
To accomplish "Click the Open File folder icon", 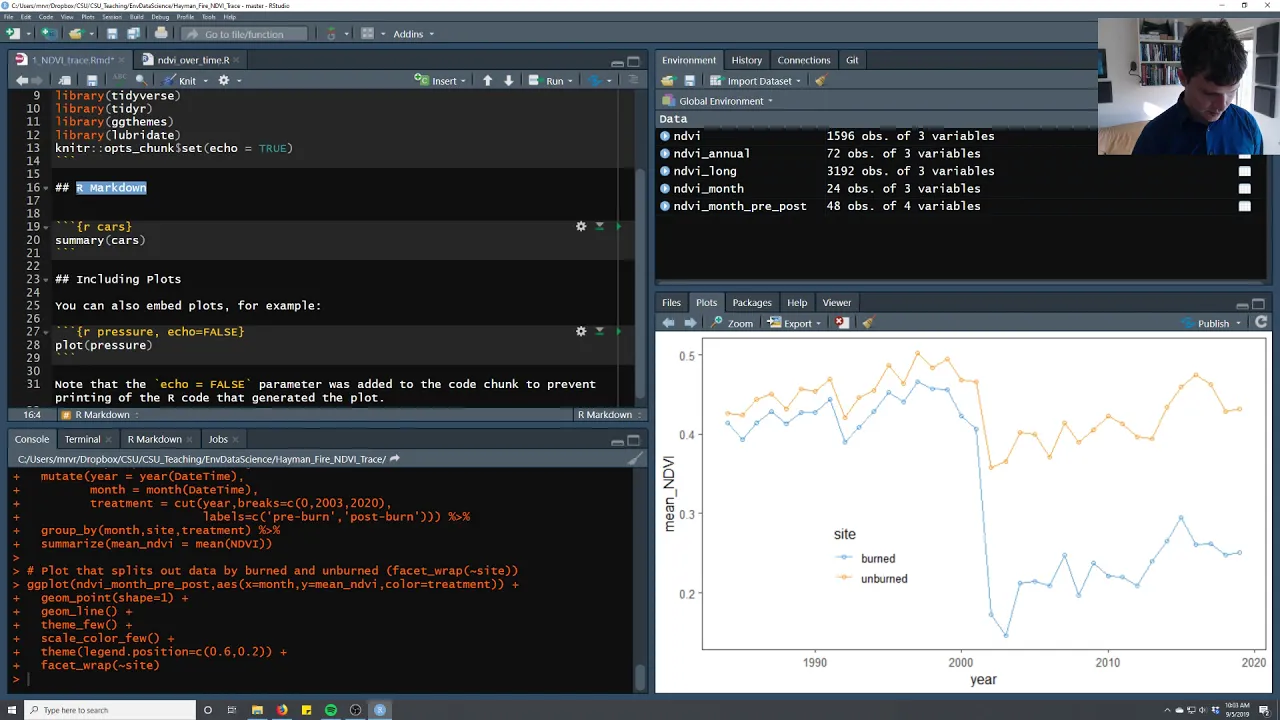I will [x=75, y=34].
